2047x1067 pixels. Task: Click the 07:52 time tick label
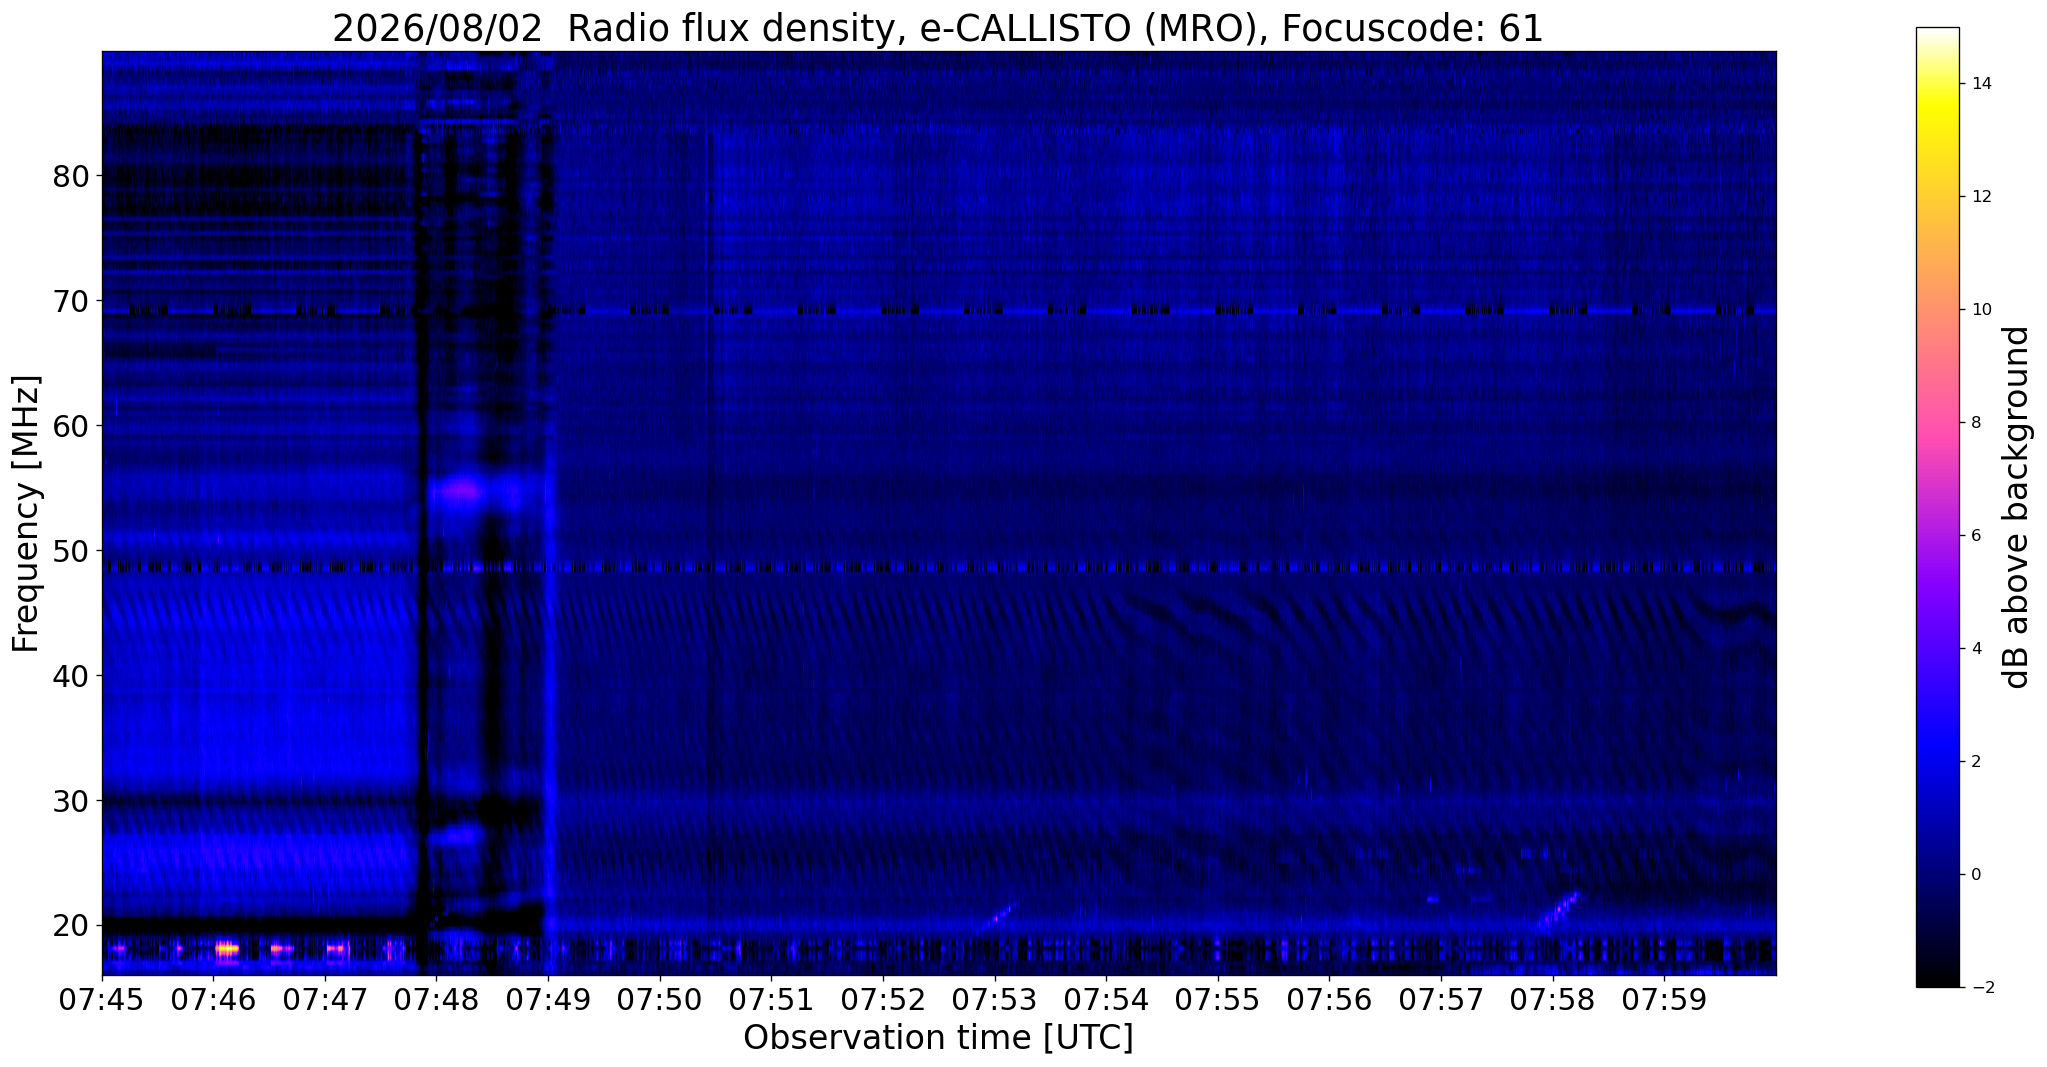pos(883,1000)
